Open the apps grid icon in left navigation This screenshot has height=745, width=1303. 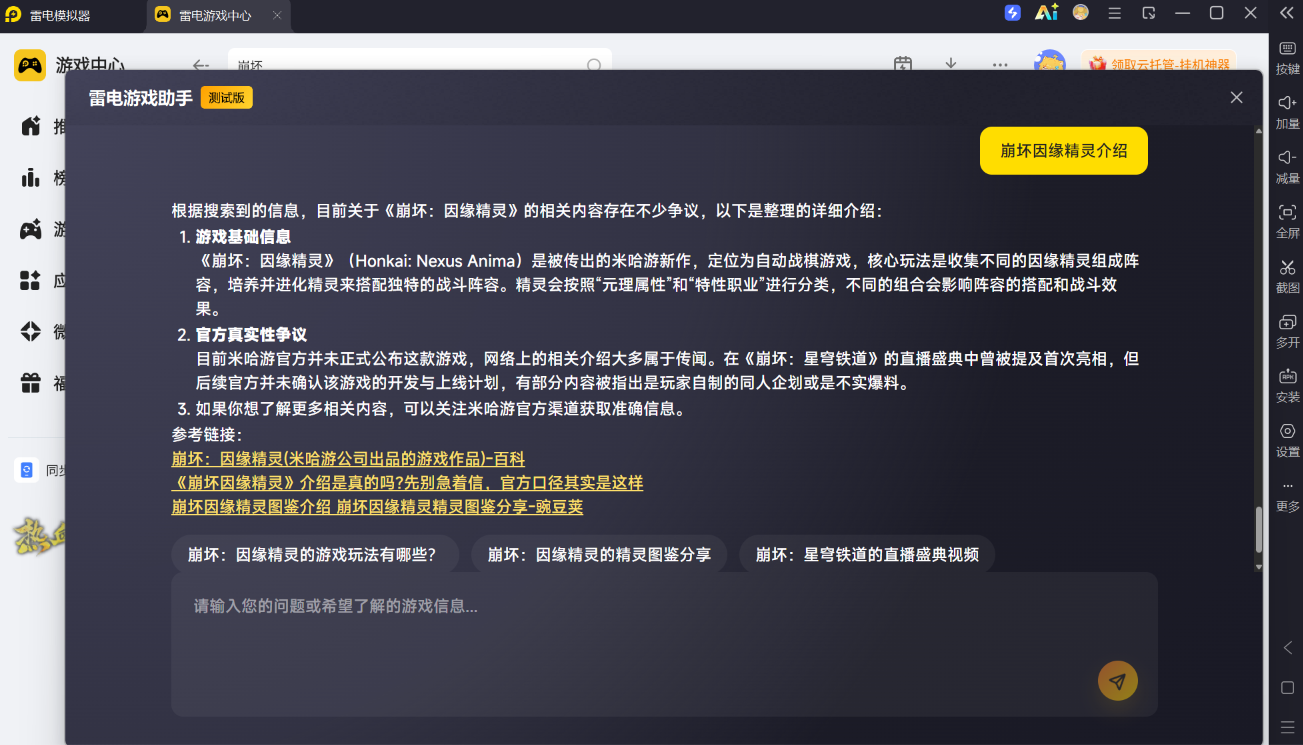[x=31, y=281]
